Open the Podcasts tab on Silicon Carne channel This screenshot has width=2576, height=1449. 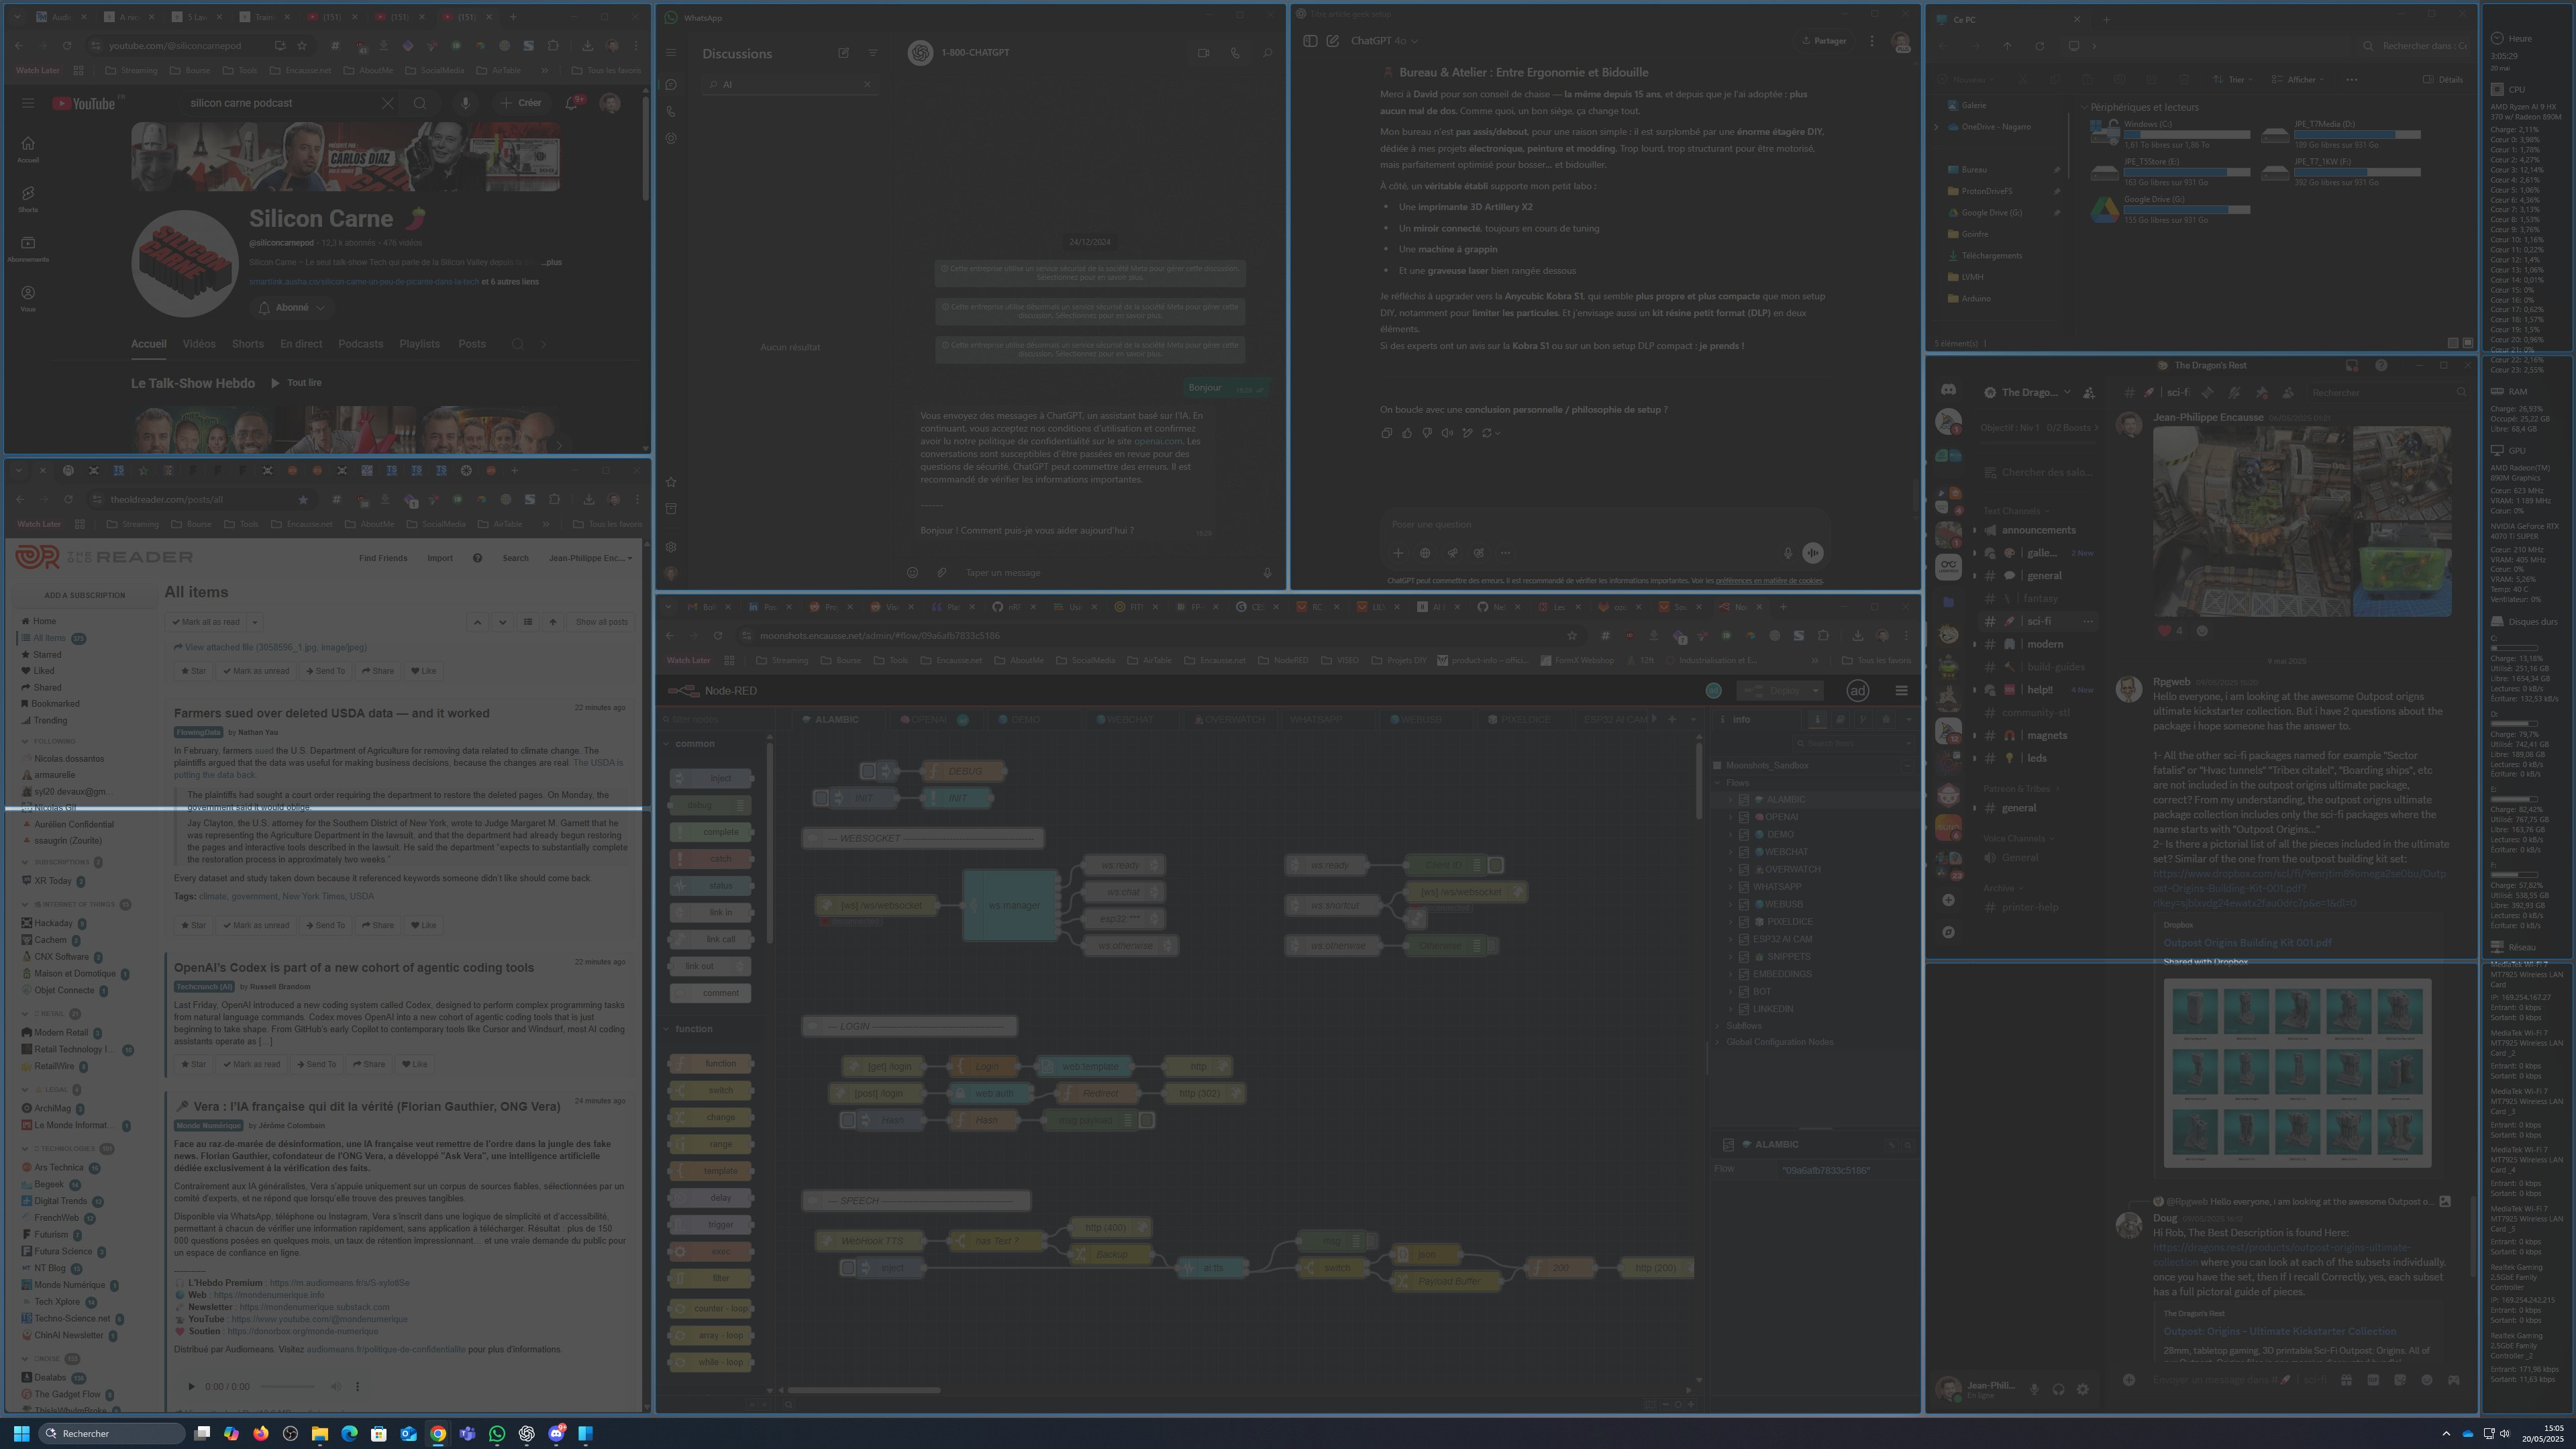pyautogui.click(x=360, y=344)
